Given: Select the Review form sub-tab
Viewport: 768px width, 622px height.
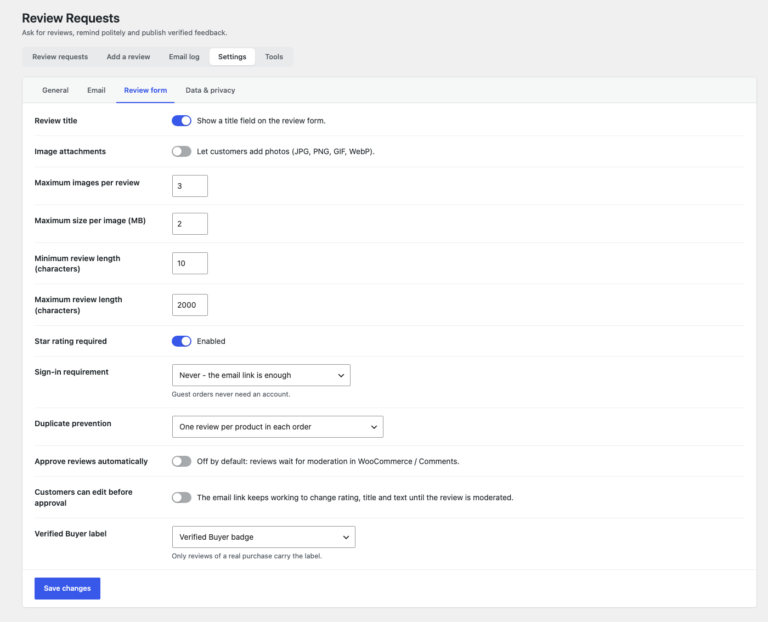Looking at the screenshot, I should coord(145,90).
